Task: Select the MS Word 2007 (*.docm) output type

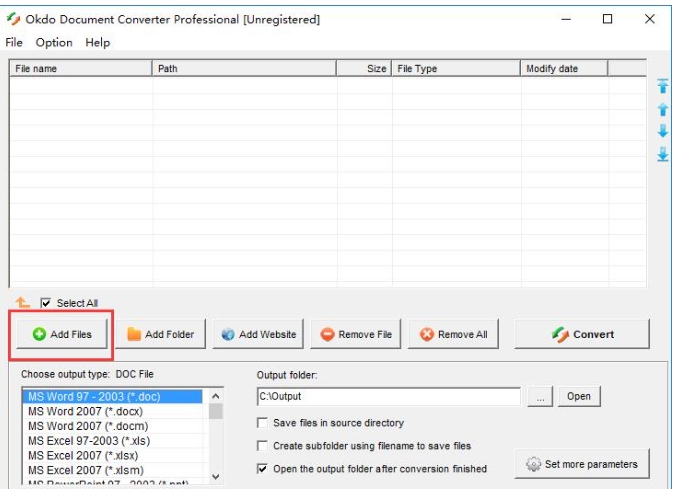Action: [113, 426]
